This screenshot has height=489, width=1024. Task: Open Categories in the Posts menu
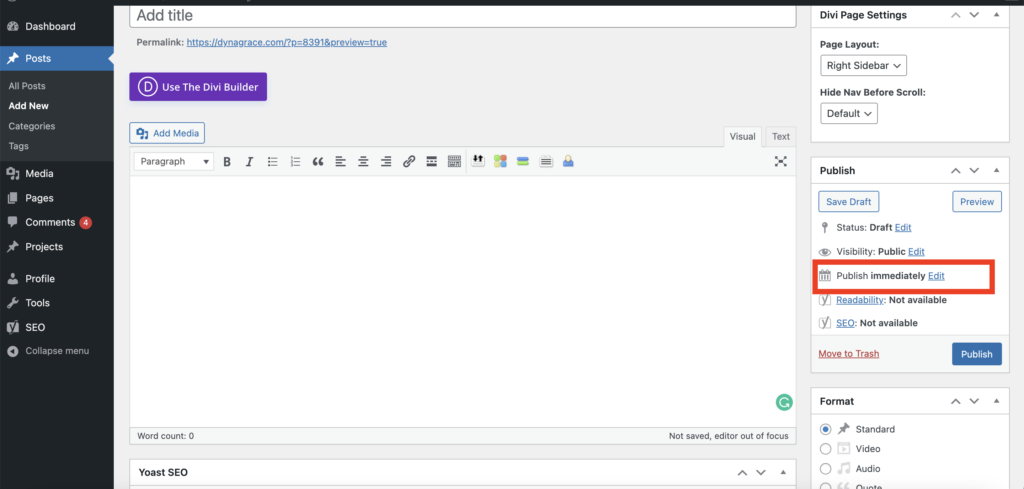tap(32, 126)
